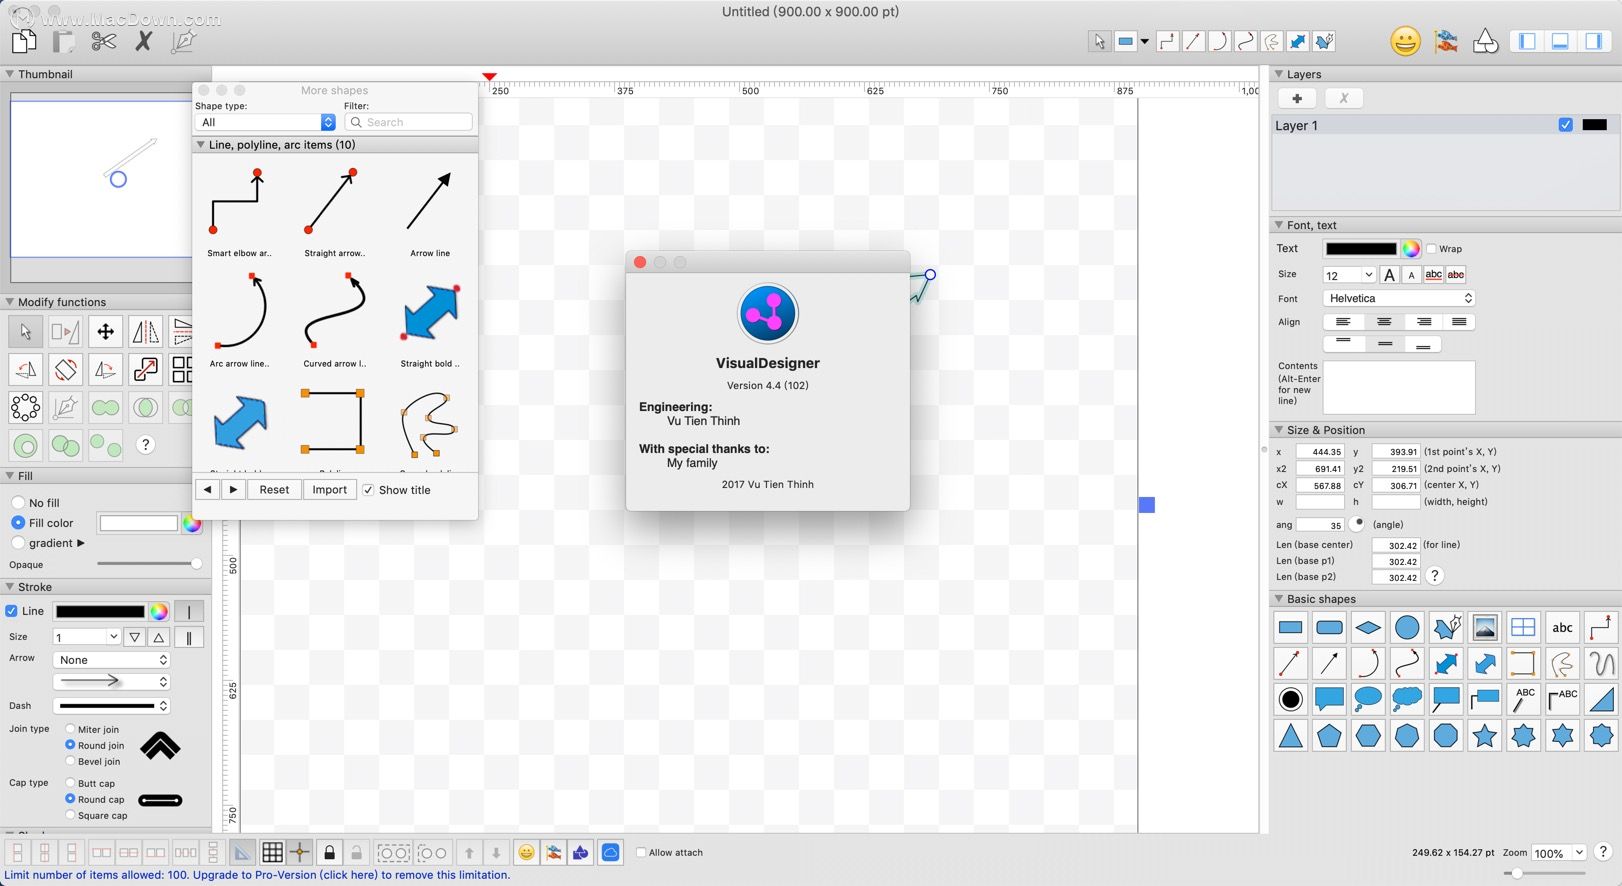Toggle the Line stroke checkbox
This screenshot has width=1622, height=886.
[12, 611]
